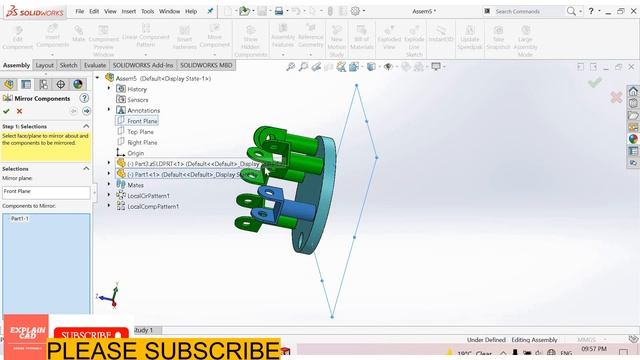
Task: Click the search magnifier icon
Action: click(571, 11)
